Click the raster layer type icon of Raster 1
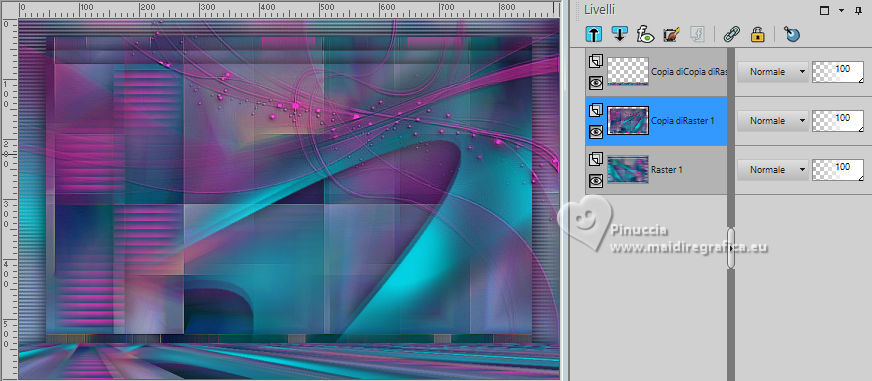Image resolution: width=872 pixels, height=381 pixels. [595, 160]
